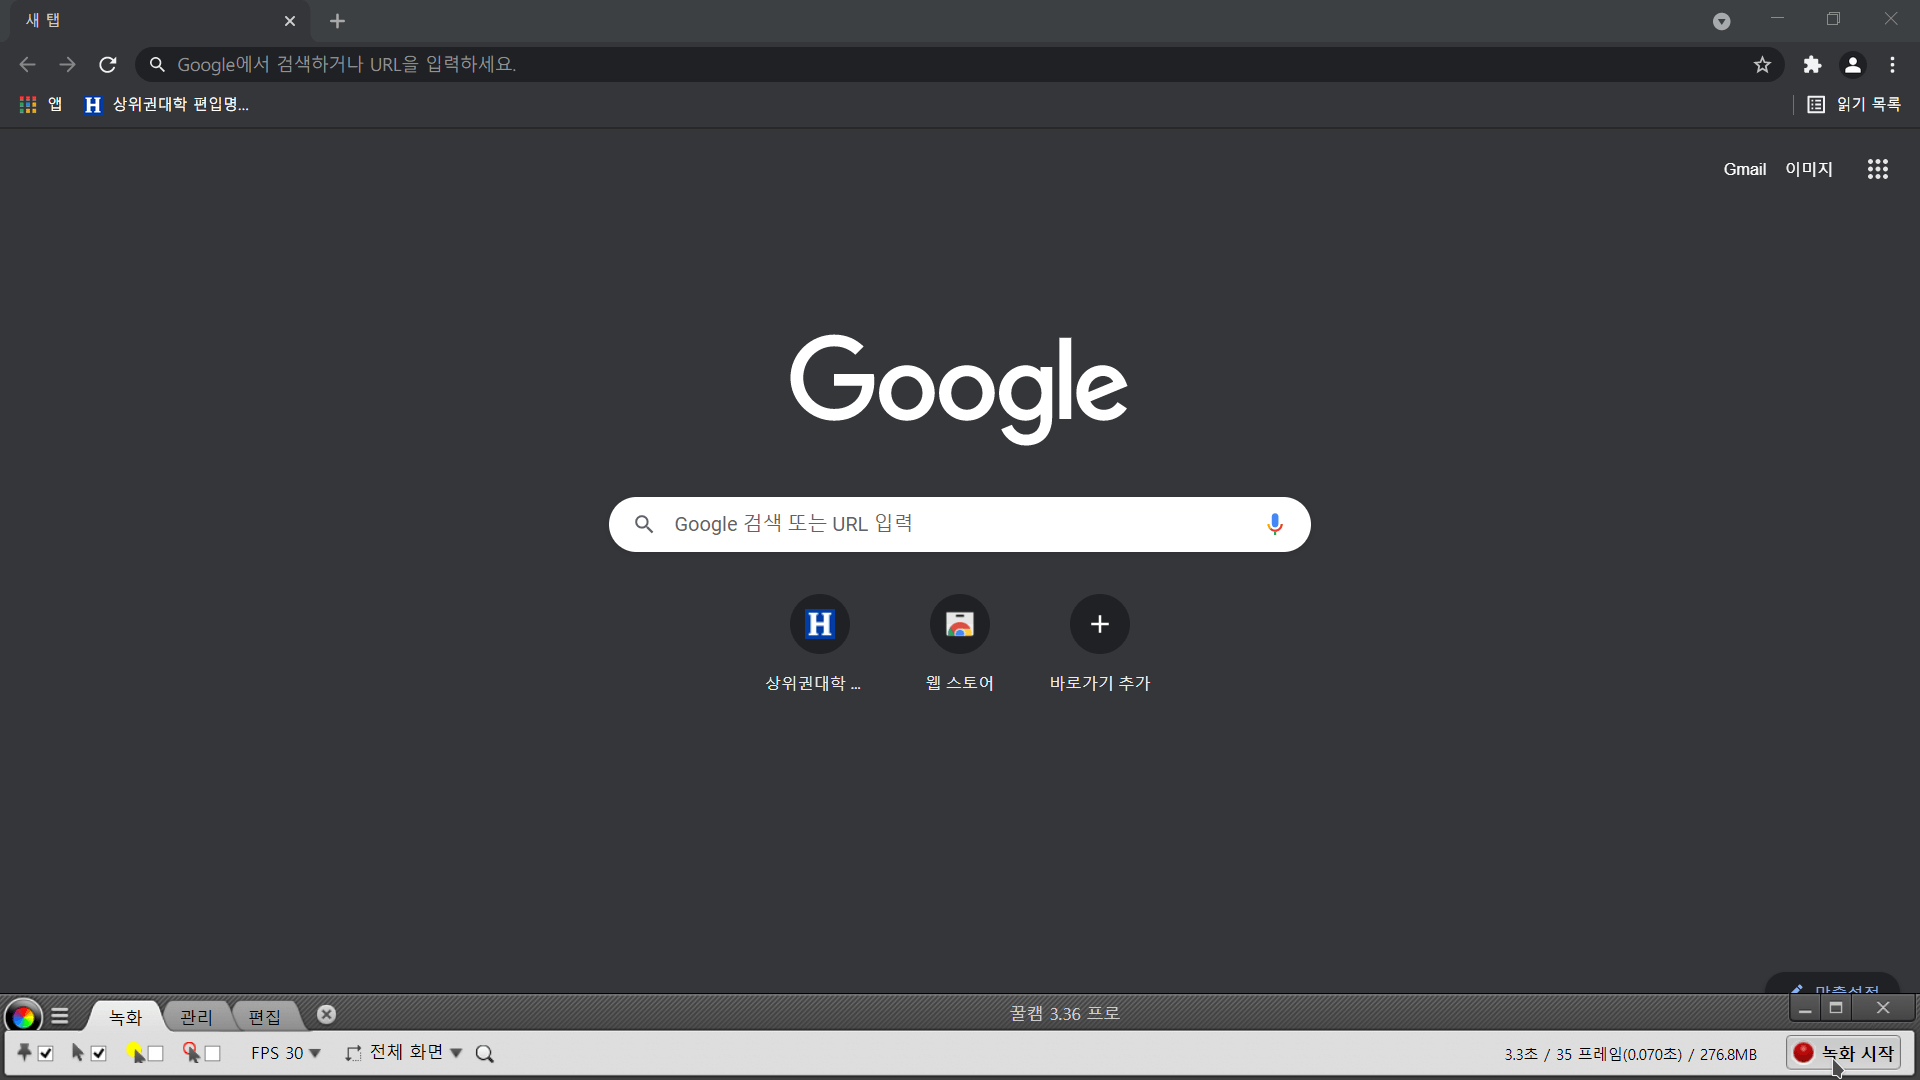Image resolution: width=1920 pixels, height=1080 pixels.
Task: Click the voice search microphone icon
Action: click(1274, 524)
